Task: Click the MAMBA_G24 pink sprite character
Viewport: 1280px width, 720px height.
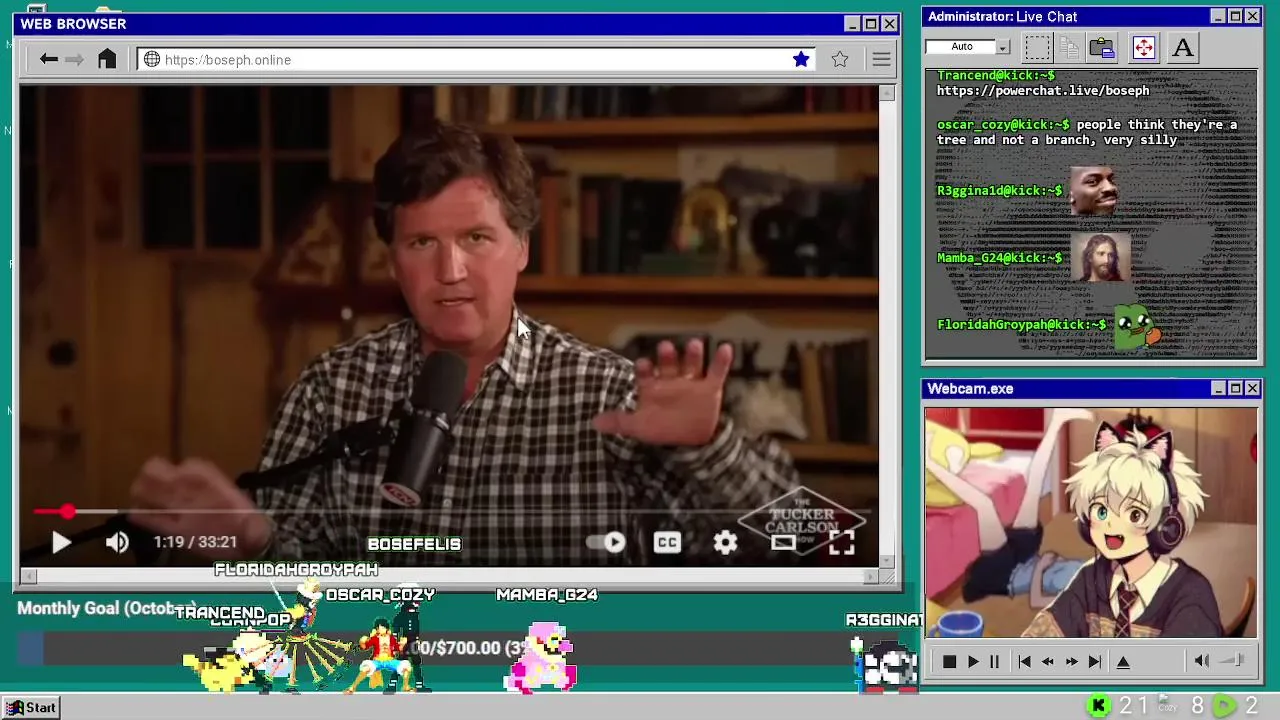Action: point(540,657)
